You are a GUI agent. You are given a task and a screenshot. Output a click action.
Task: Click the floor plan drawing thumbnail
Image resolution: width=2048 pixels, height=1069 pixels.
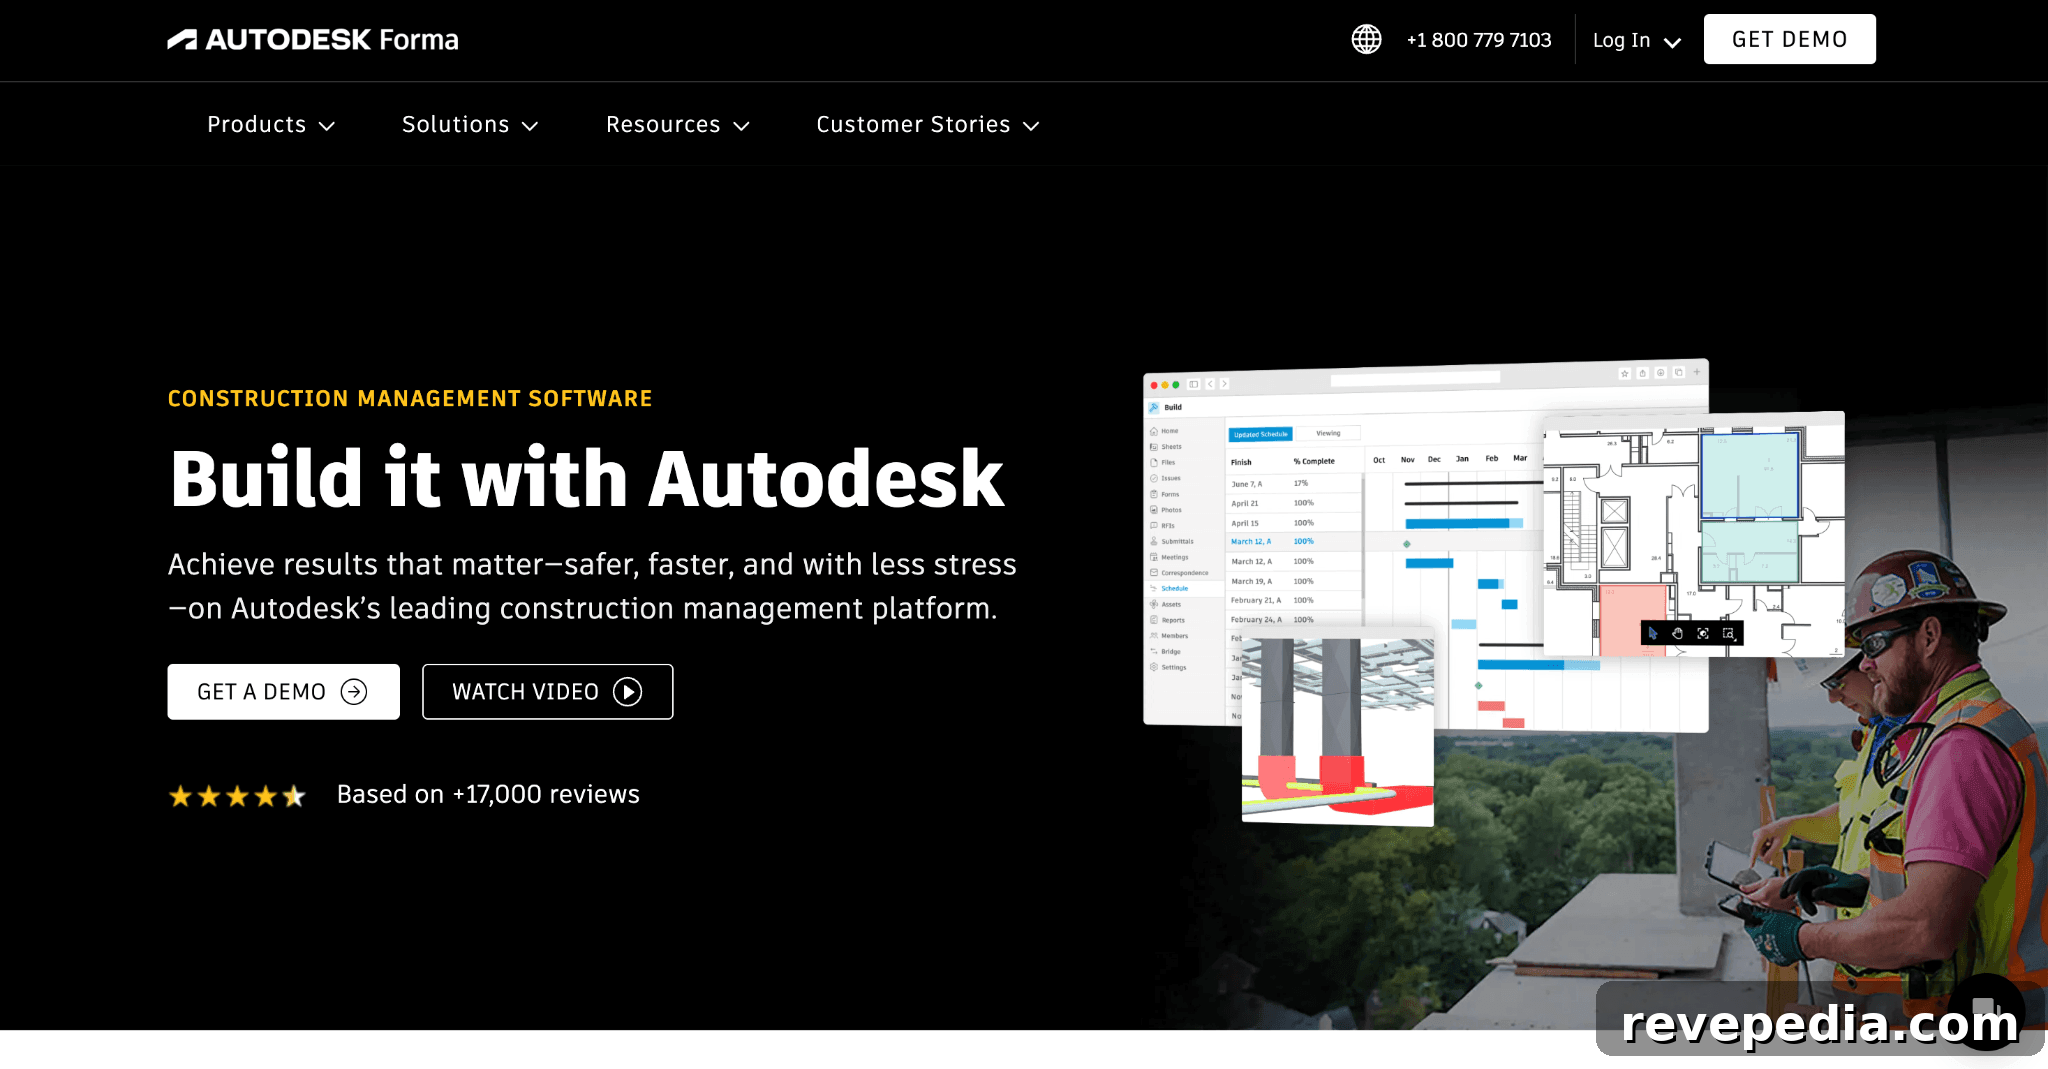coord(1694,535)
